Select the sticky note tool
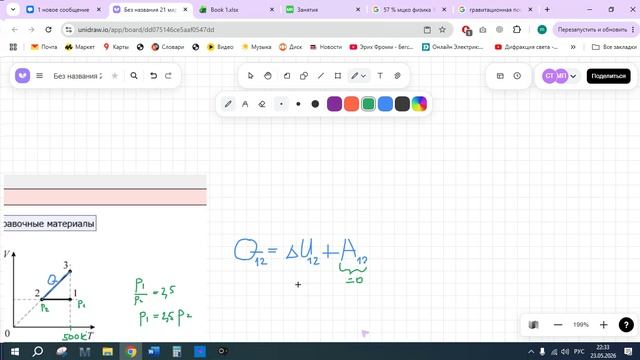Viewport: 640px width, 360px height. [x=287, y=76]
